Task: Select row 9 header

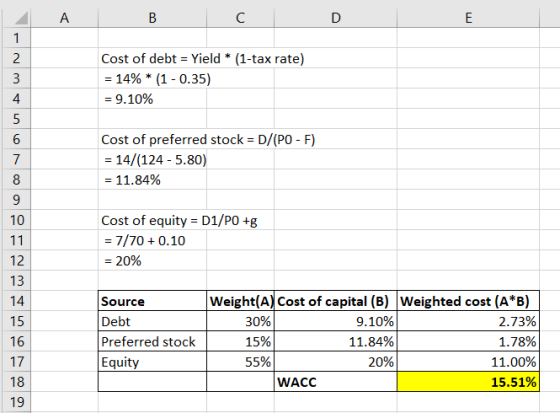Action: (16, 200)
